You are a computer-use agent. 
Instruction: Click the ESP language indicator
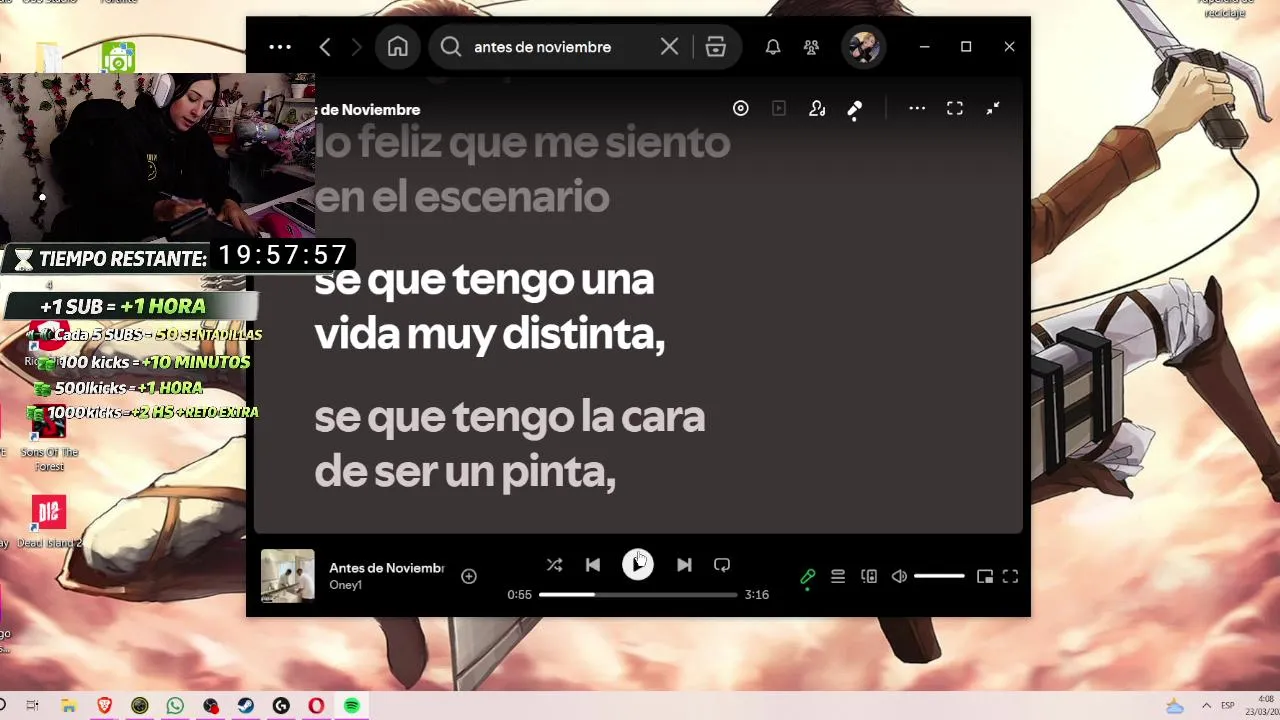(1228, 706)
